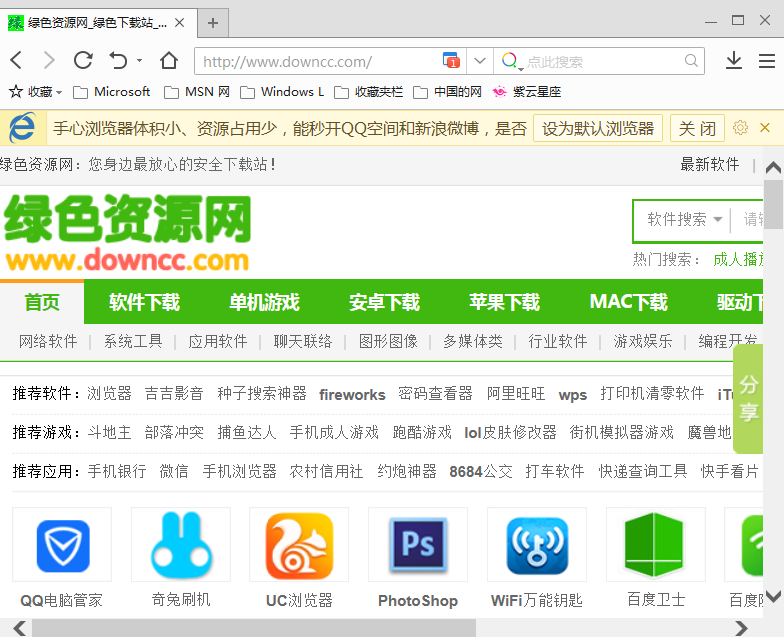Open the browser hamburger menu
The height and width of the screenshot is (637, 784).
point(766,61)
